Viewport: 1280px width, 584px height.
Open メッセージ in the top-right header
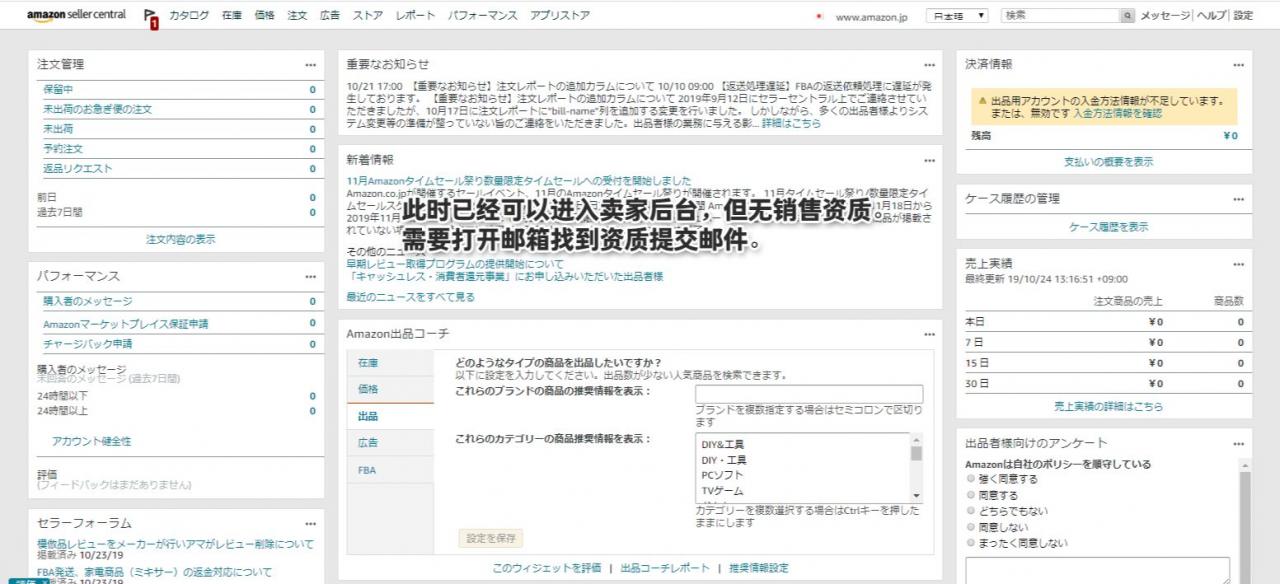[x=1166, y=16]
